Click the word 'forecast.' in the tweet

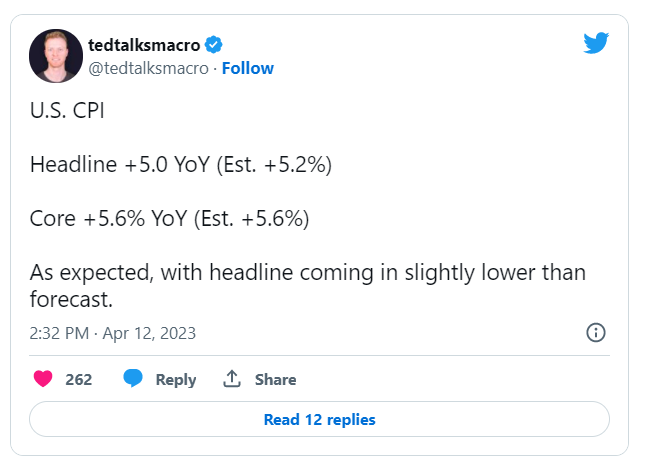[71, 299]
